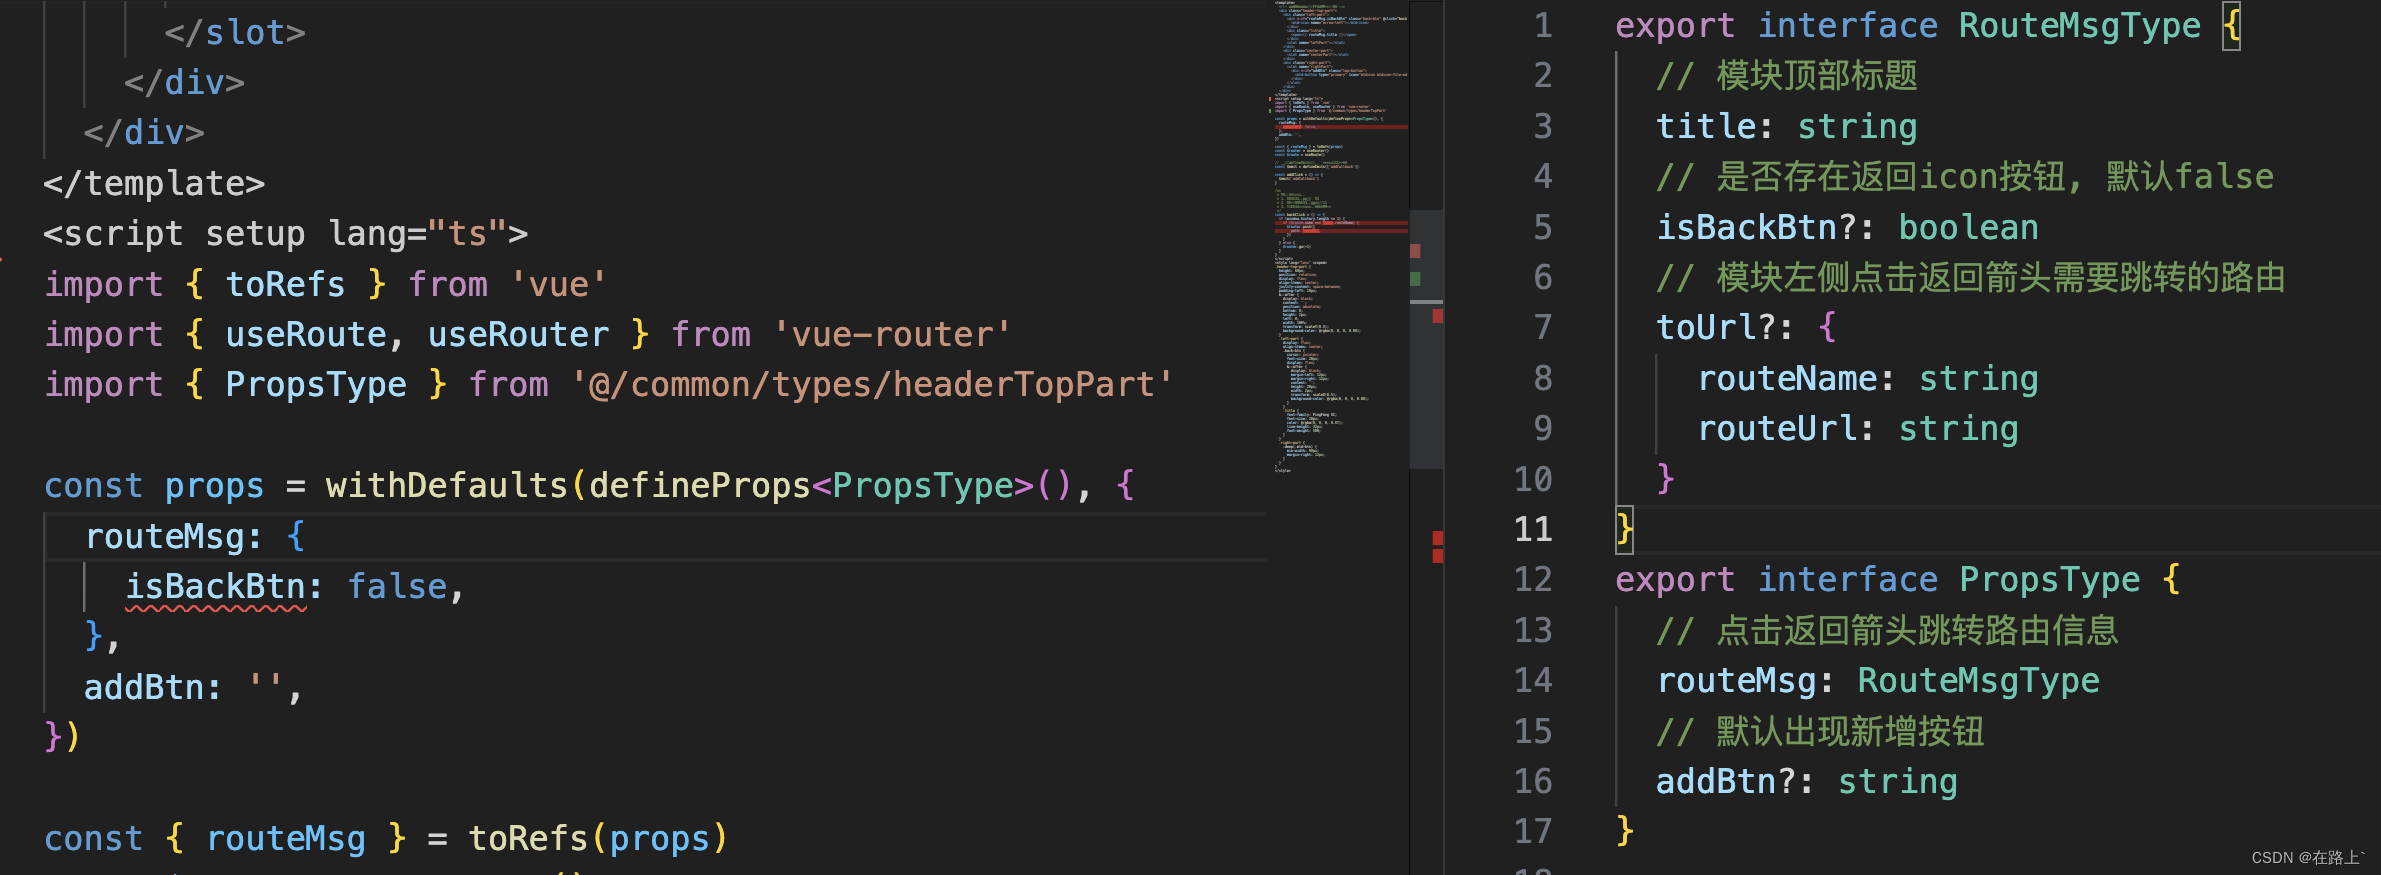Click the closing </template> tag
Image resolution: width=2381 pixels, height=875 pixels.
[154, 184]
